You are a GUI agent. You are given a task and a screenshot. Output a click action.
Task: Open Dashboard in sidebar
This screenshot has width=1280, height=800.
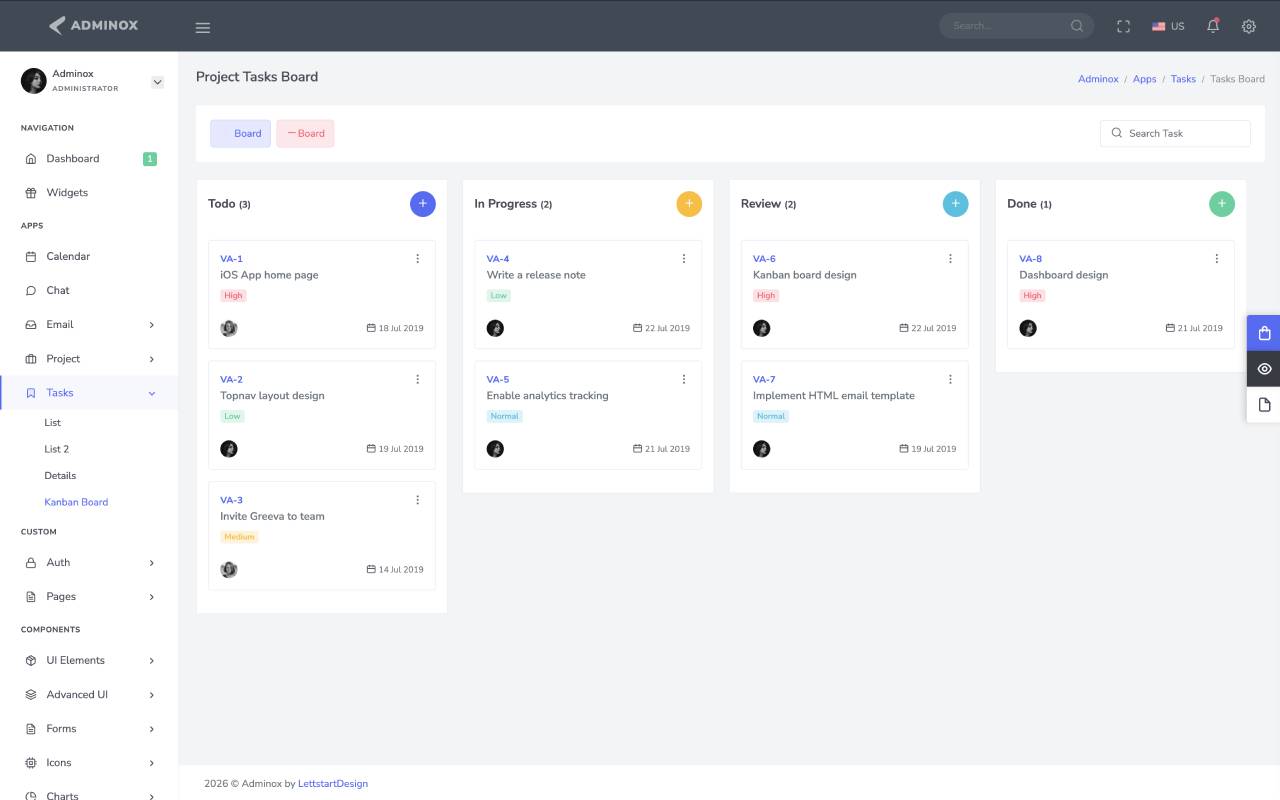tap(89, 159)
